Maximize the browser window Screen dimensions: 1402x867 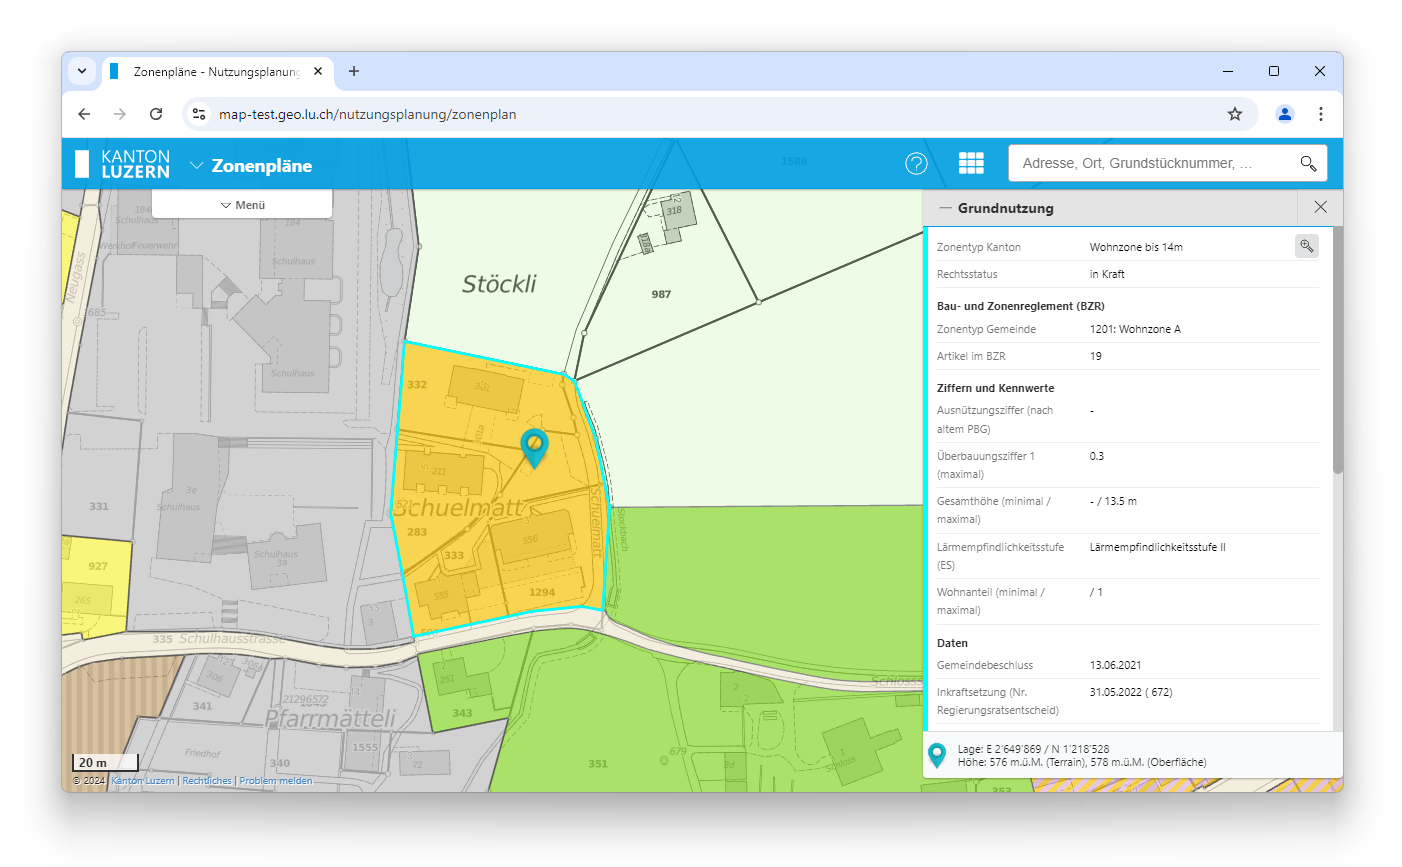(x=1274, y=71)
